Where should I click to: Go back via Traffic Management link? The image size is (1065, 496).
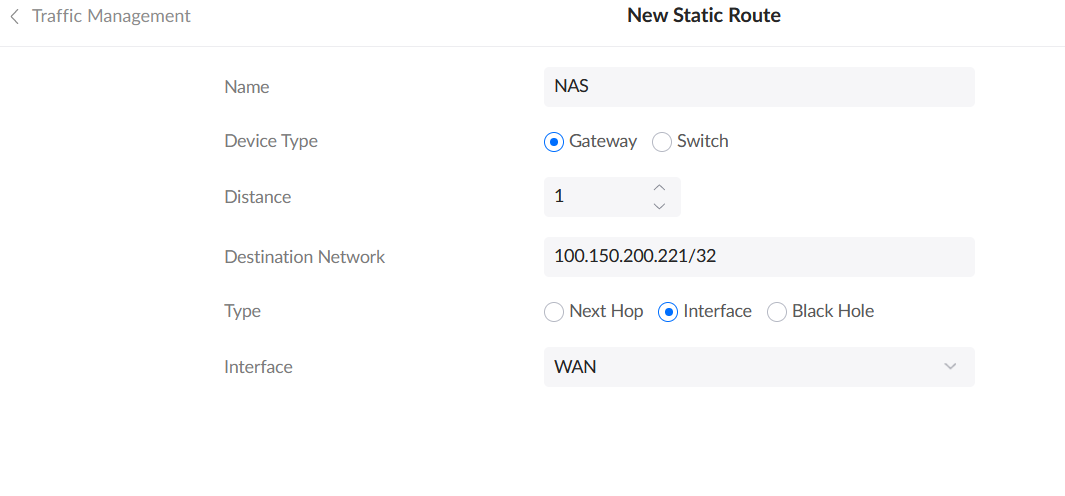111,16
